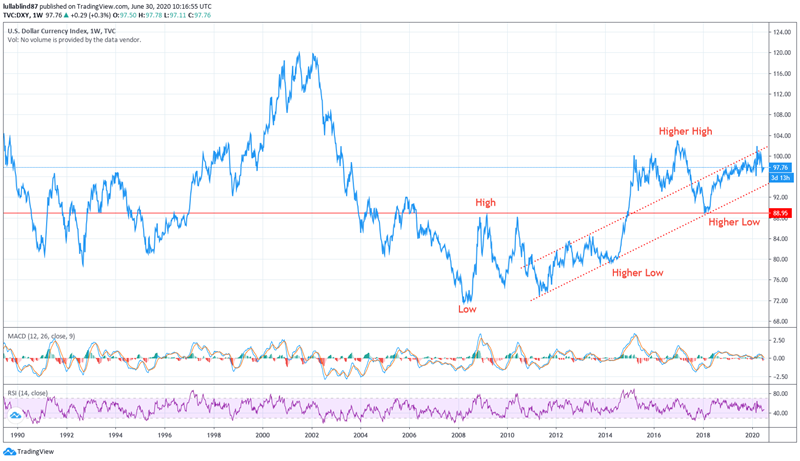Select the 'Higher Low' label near 2014
The width and height of the screenshot is (800, 461).
(638, 272)
